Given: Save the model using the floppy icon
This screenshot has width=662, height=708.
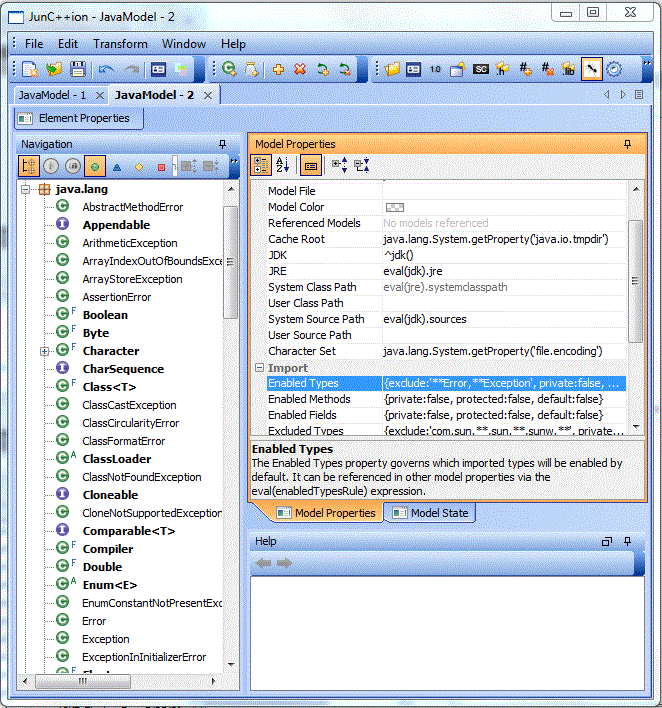Looking at the screenshot, I should click(78, 69).
